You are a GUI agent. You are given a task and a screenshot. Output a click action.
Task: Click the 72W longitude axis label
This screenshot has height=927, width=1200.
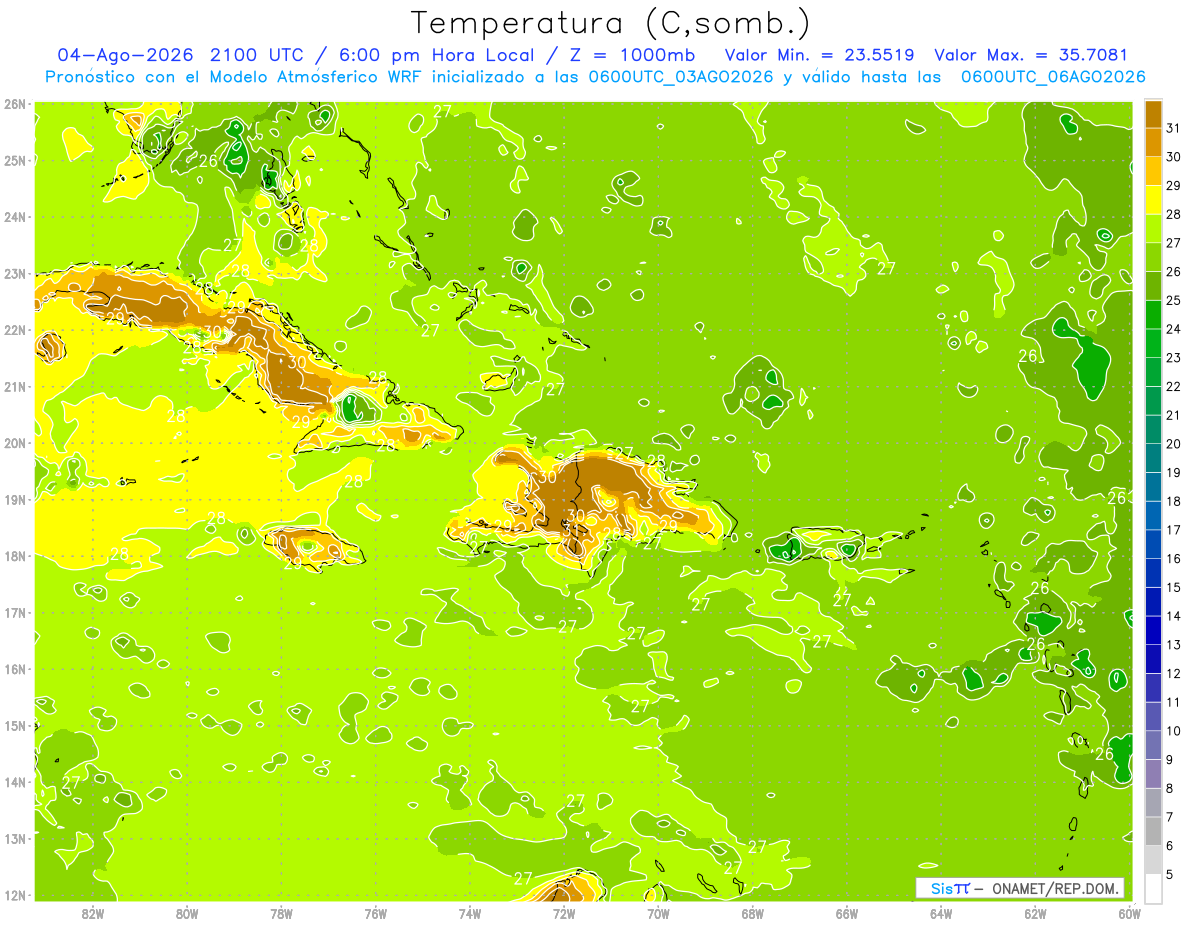coord(564,912)
